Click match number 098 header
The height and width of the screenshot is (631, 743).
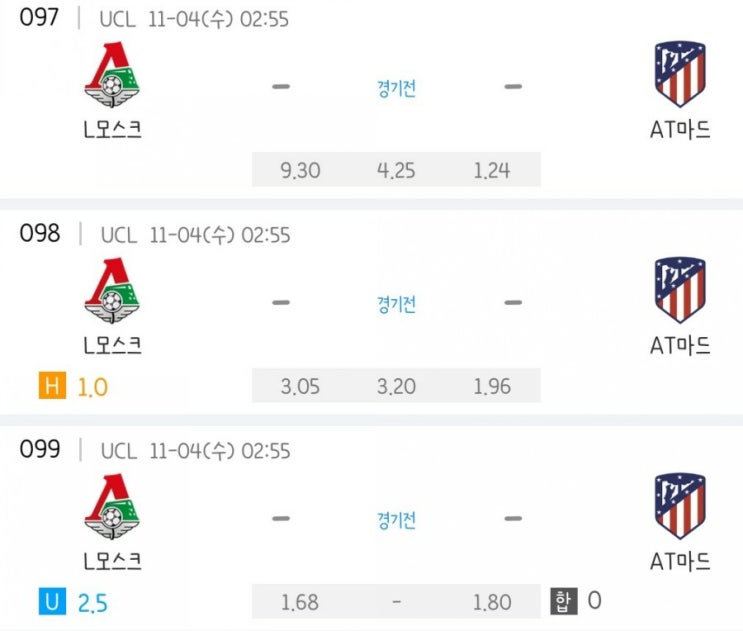(x=40, y=233)
